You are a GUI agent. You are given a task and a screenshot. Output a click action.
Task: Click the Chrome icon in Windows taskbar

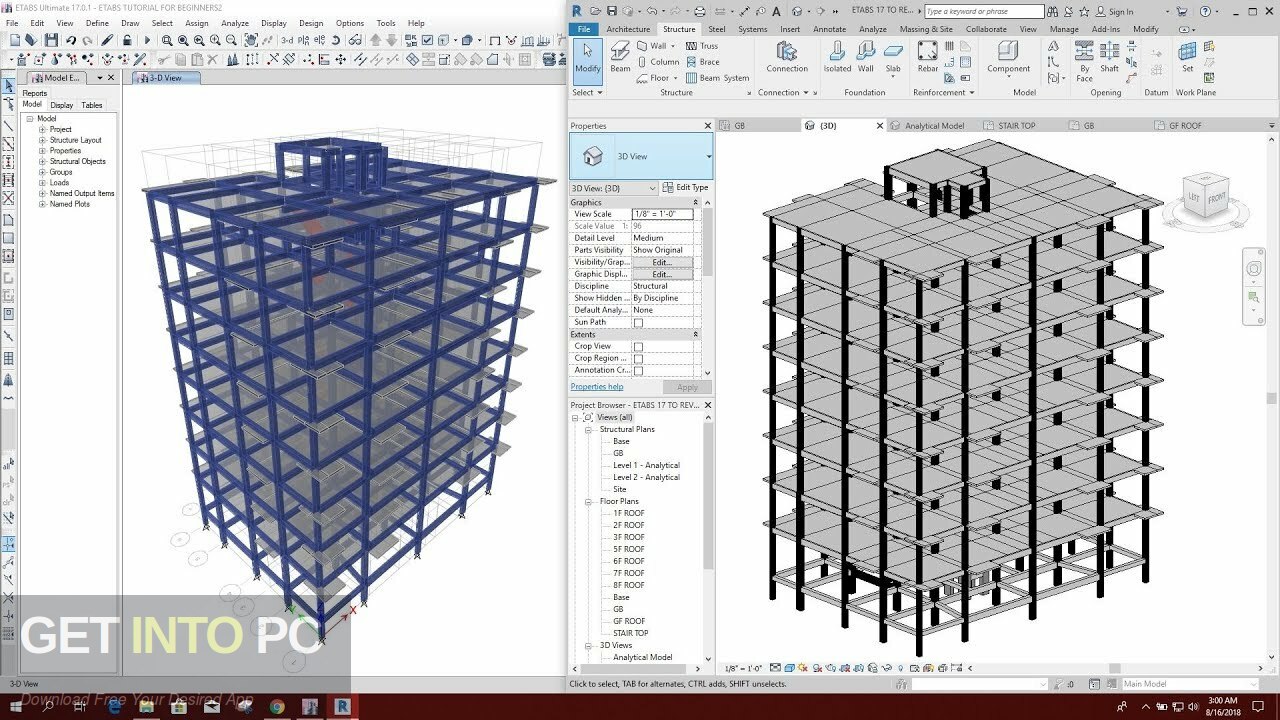(277, 707)
